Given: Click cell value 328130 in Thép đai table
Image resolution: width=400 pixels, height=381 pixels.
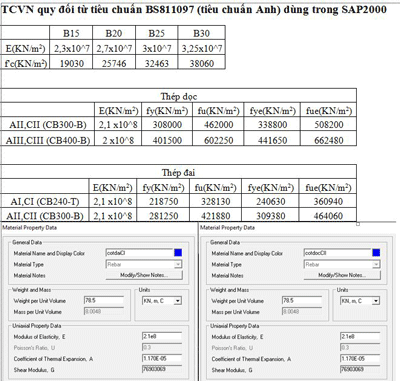Looking at the screenshot, I should pos(215,201).
